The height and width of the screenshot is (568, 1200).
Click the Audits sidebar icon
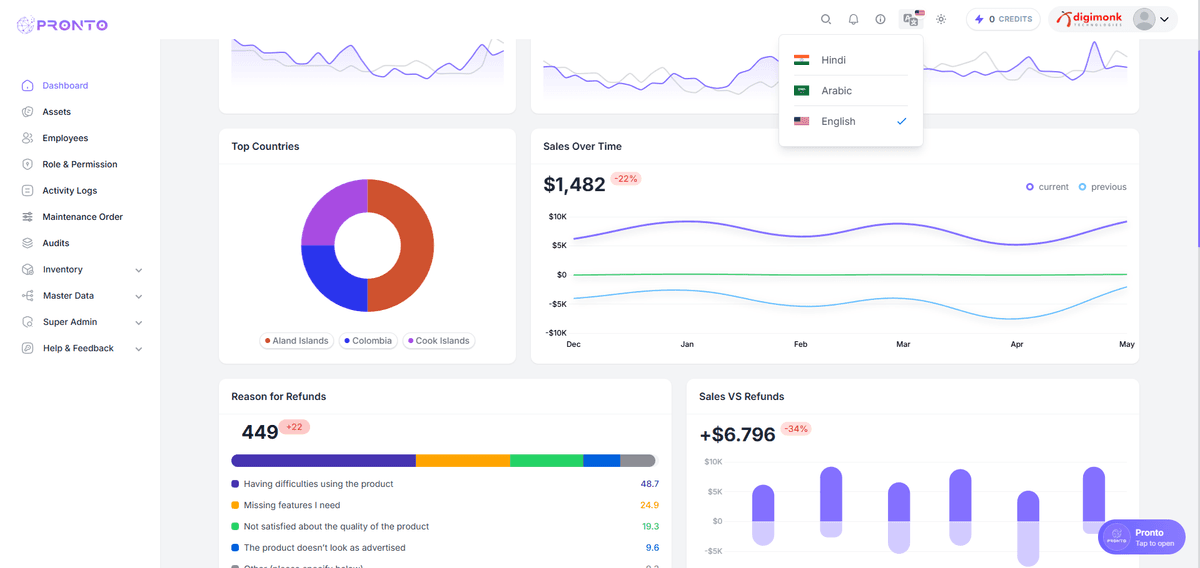coord(28,243)
